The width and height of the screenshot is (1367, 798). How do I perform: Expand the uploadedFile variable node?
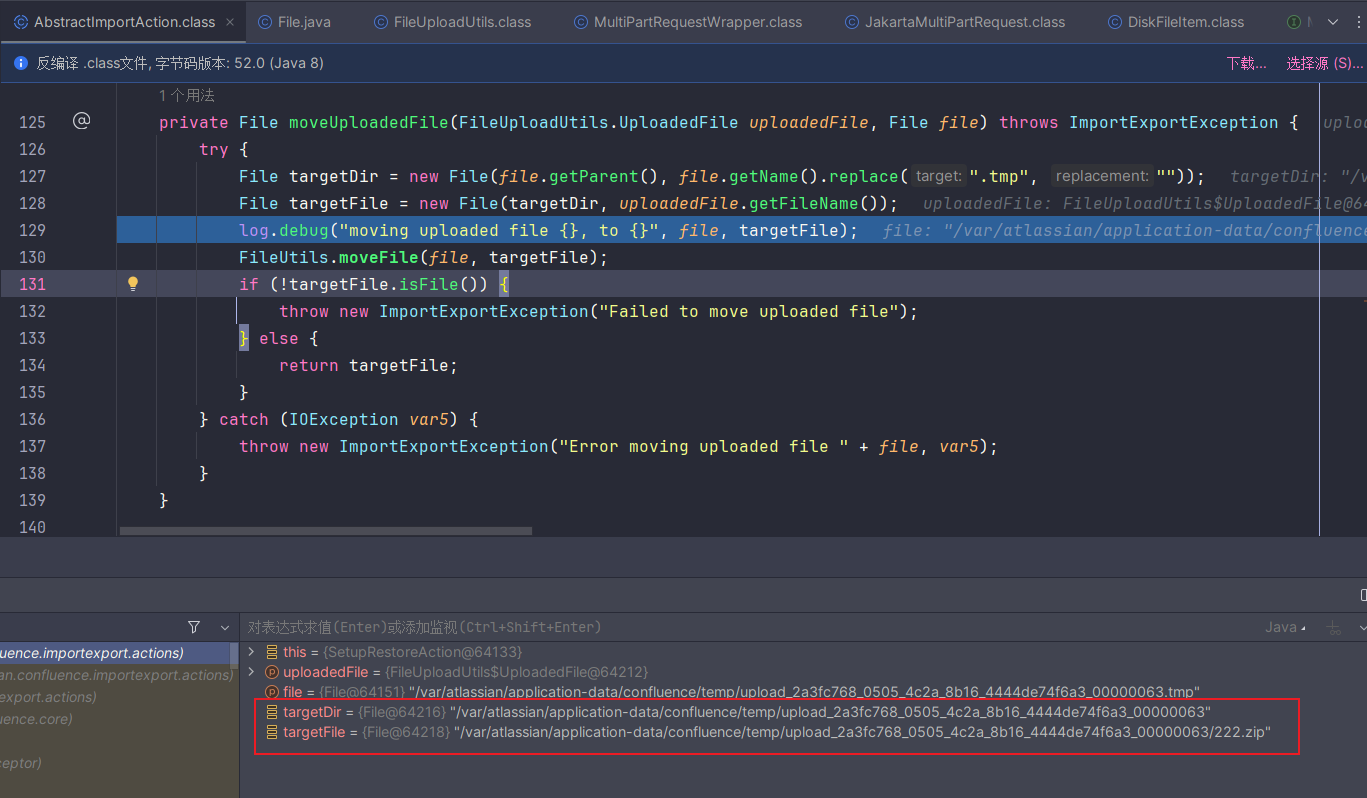click(x=251, y=672)
